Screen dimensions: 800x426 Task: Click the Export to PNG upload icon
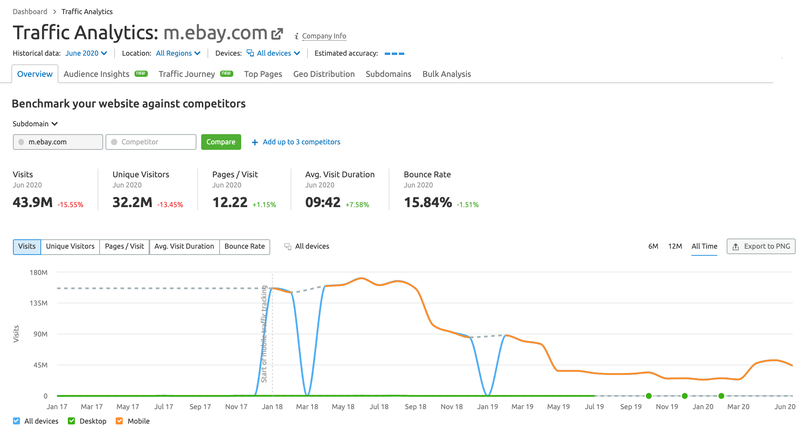click(736, 246)
